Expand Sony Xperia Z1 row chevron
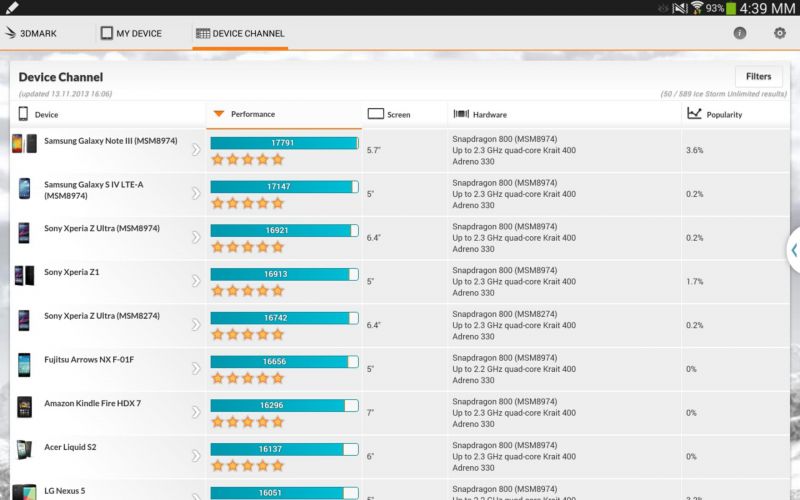 (x=196, y=281)
